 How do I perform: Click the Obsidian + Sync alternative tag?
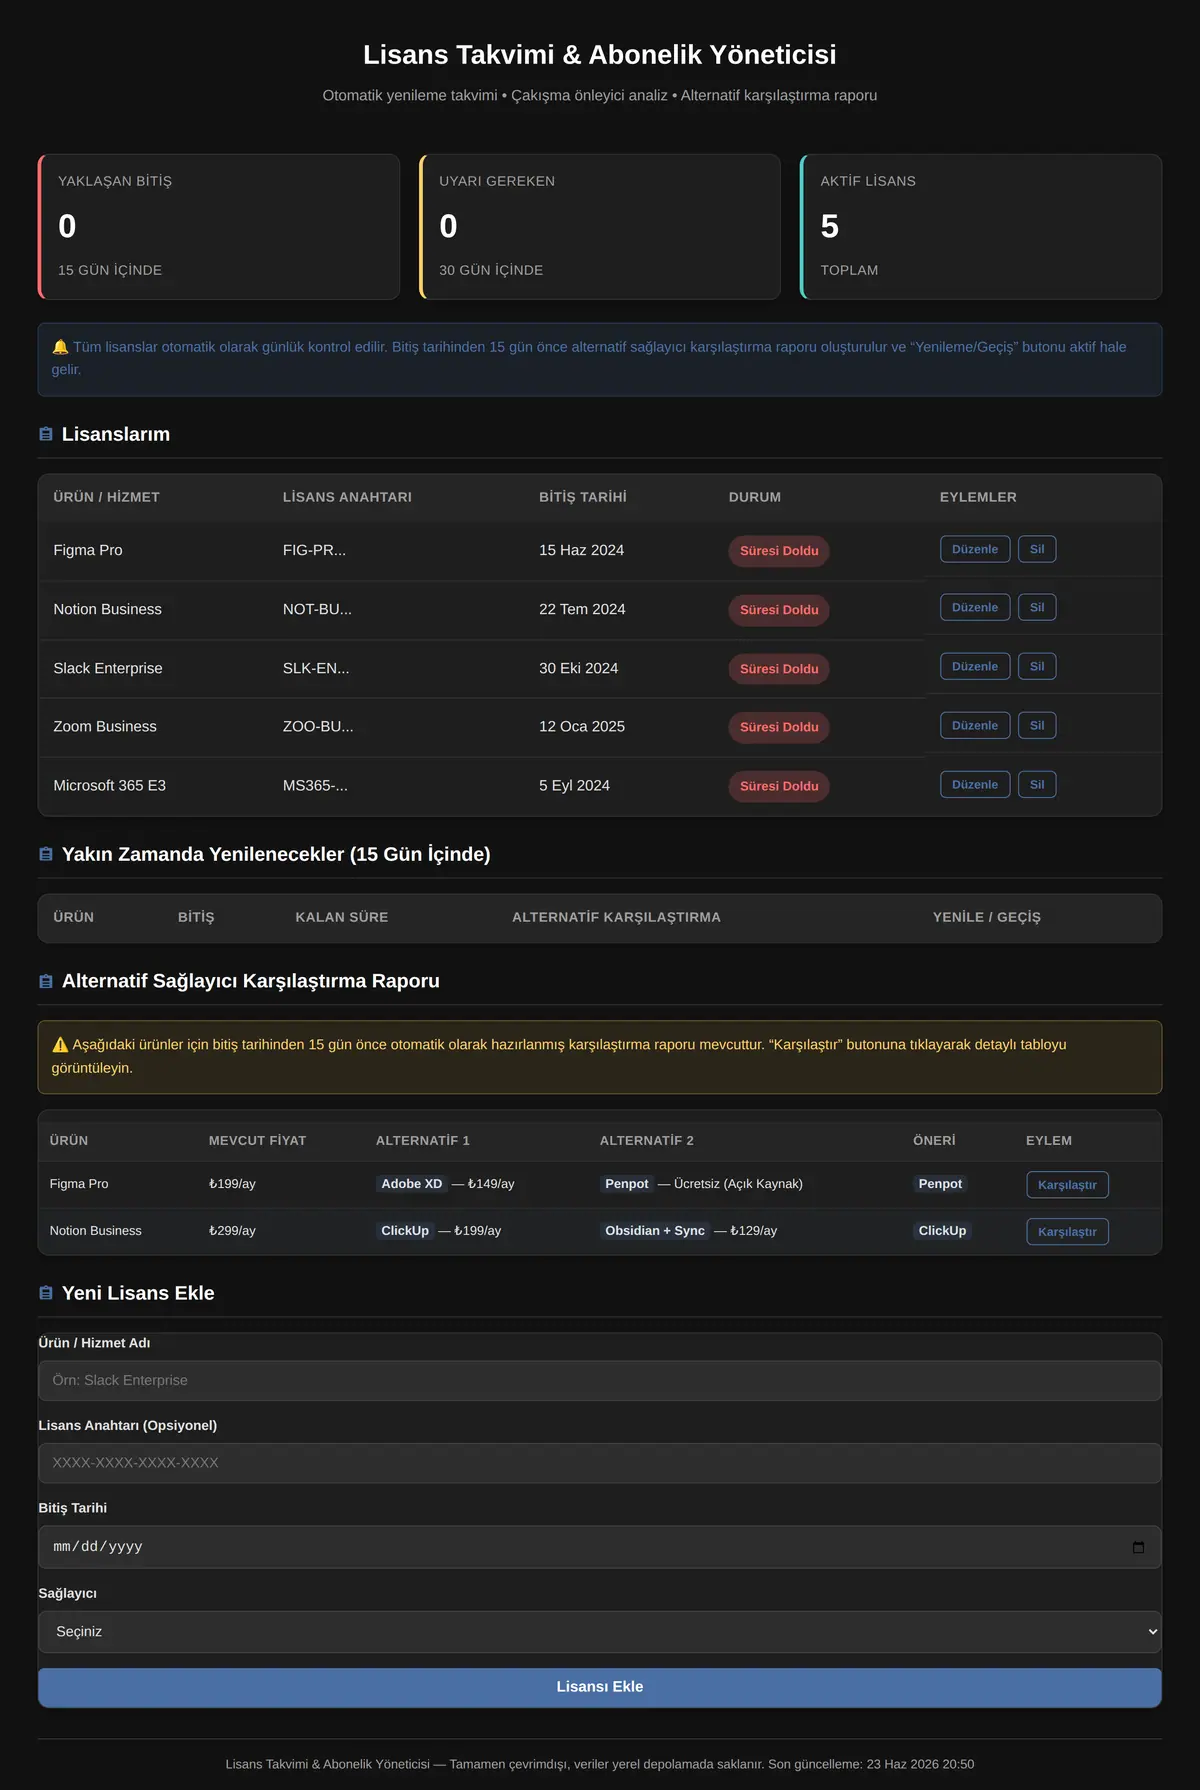(x=655, y=1231)
